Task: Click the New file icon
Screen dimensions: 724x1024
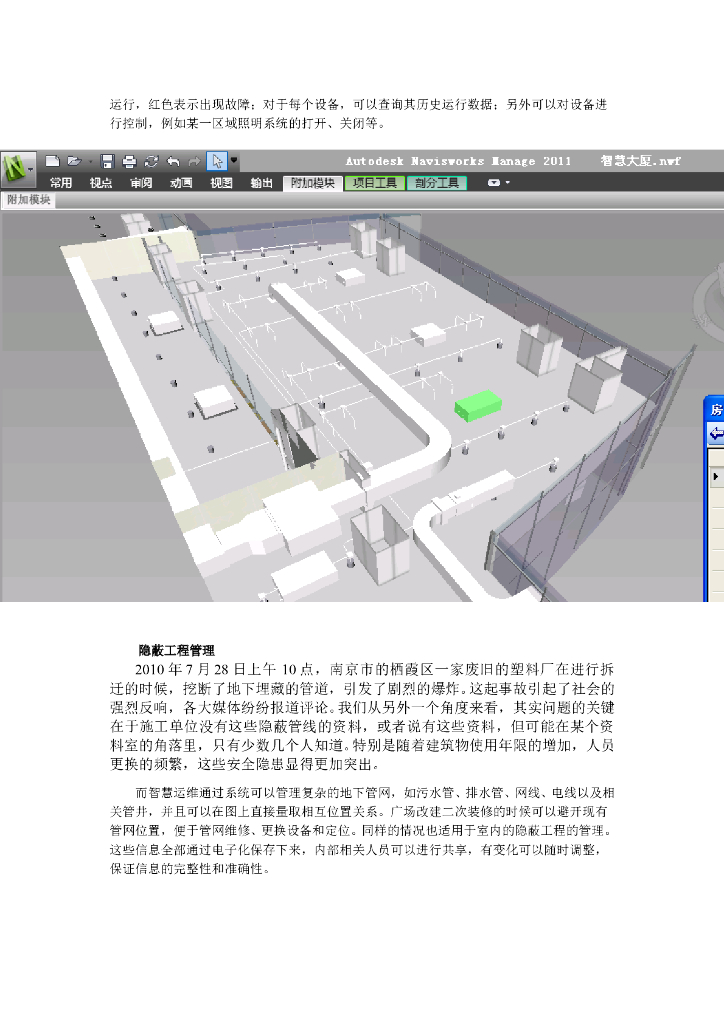Action: [x=53, y=161]
